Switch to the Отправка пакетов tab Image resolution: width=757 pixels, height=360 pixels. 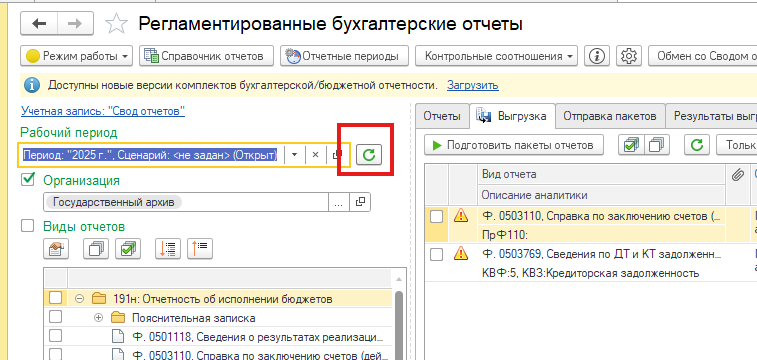tap(610, 116)
